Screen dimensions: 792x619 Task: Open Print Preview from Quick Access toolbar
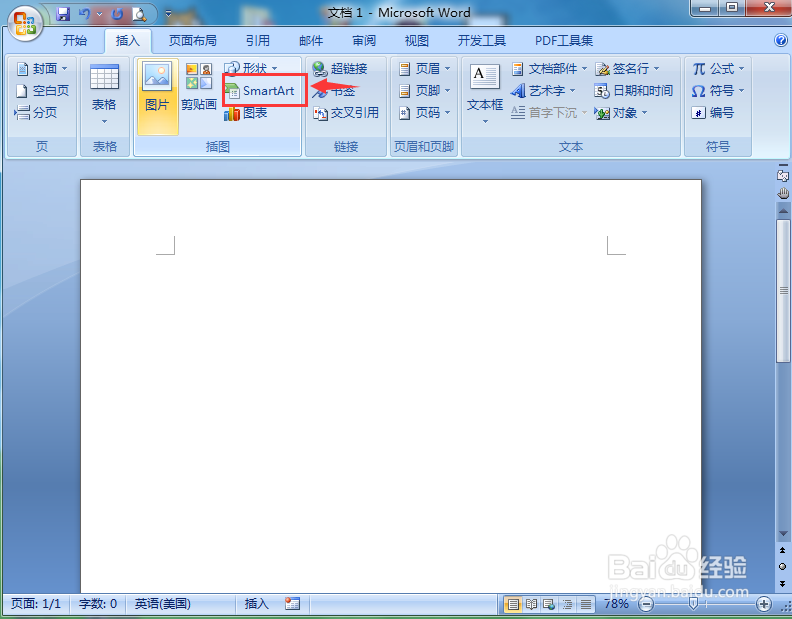(x=139, y=14)
